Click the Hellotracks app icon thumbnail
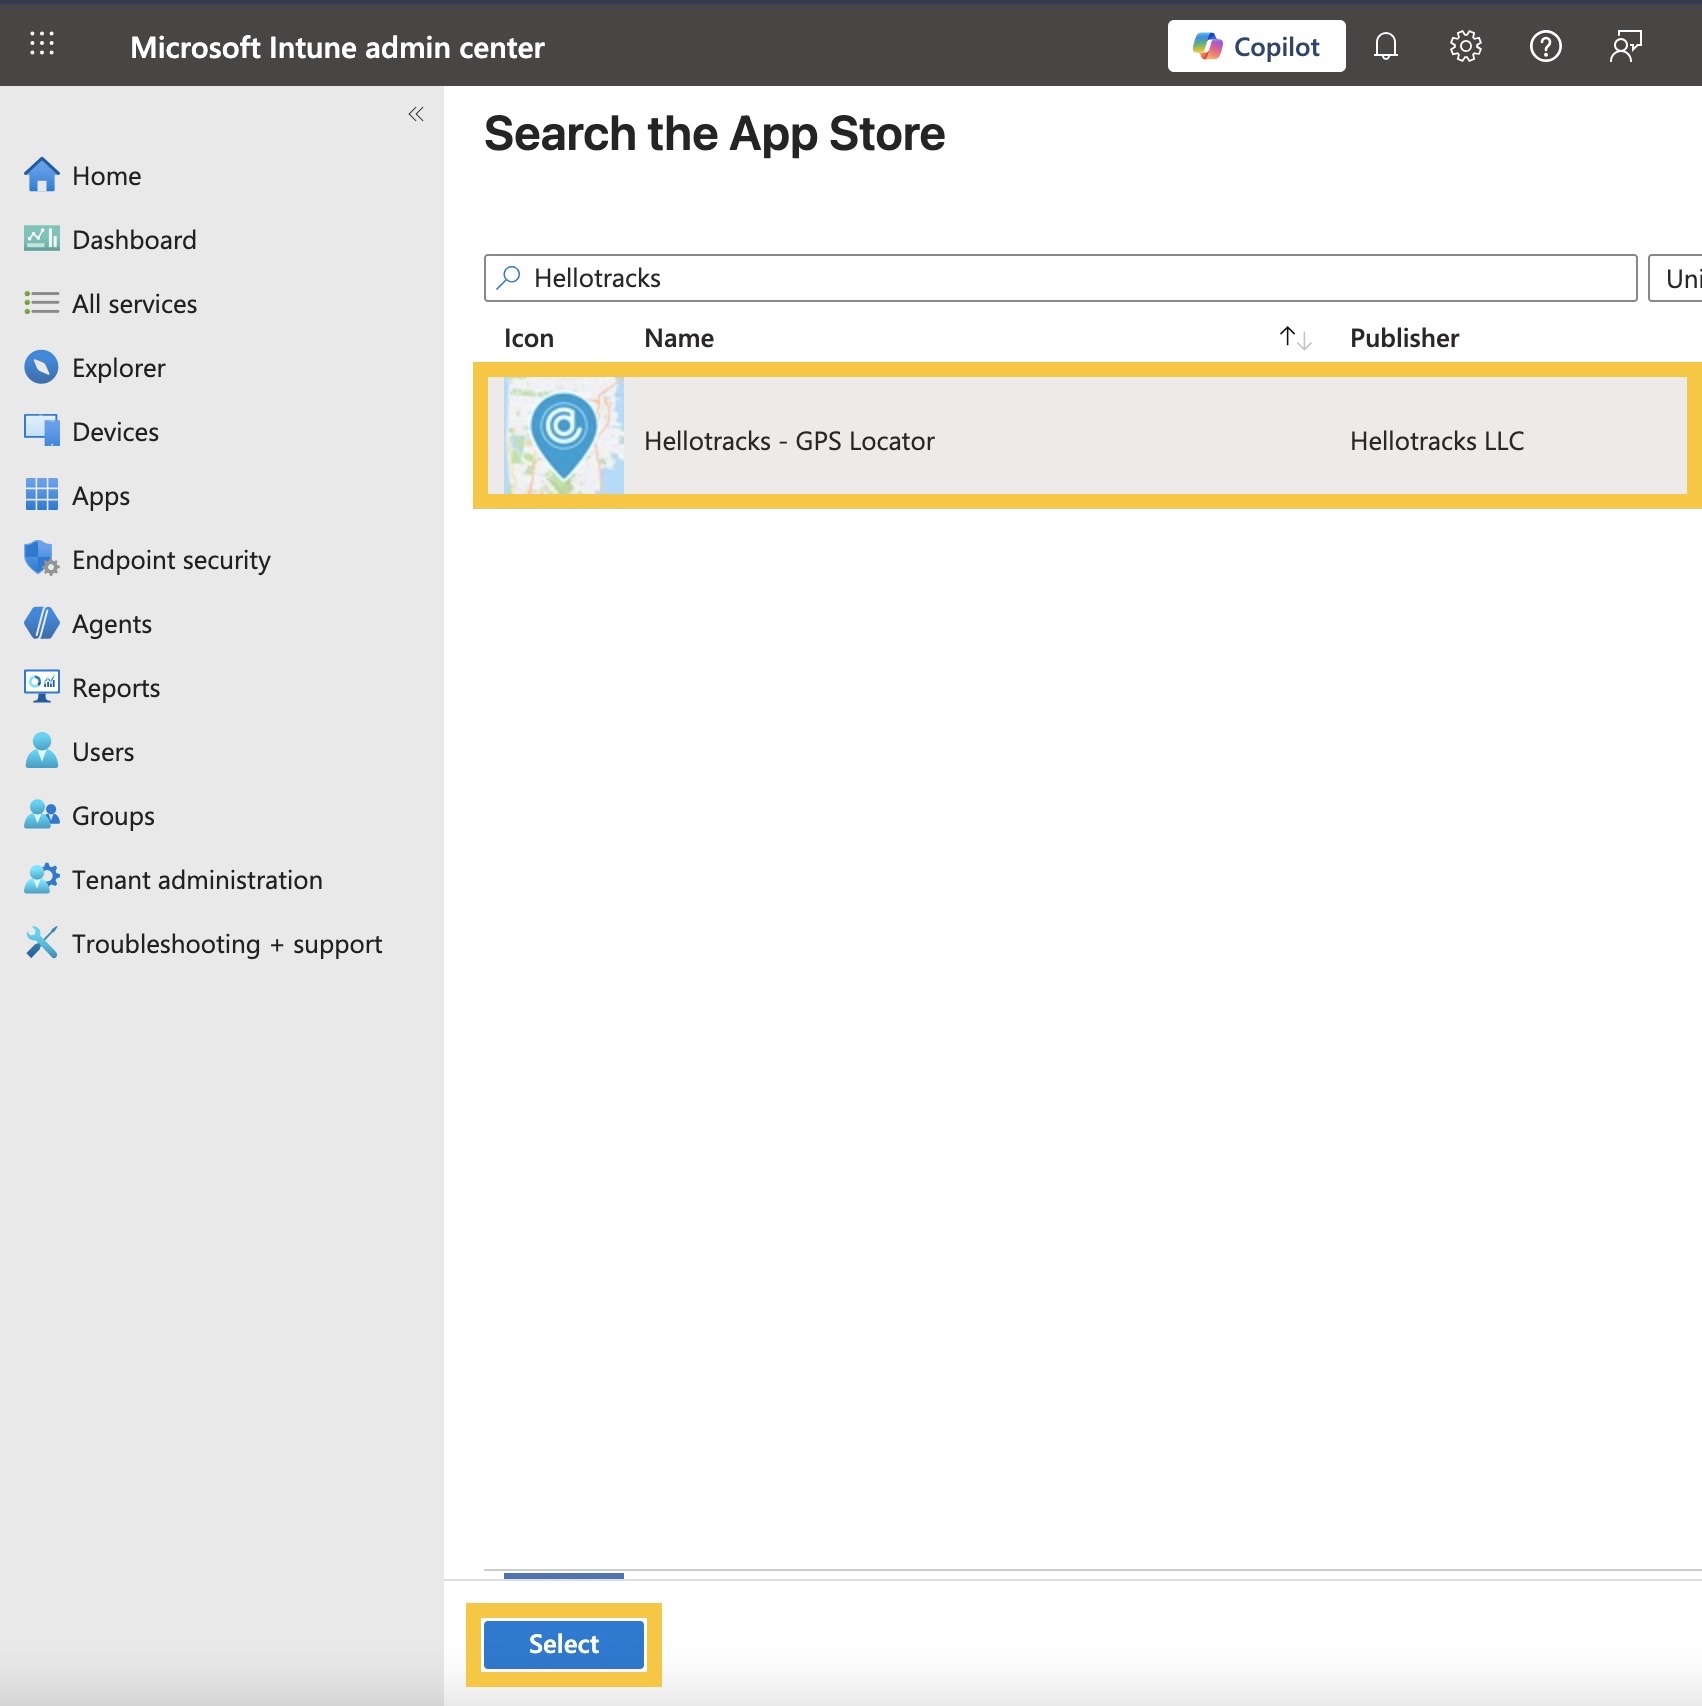 [x=564, y=435]
